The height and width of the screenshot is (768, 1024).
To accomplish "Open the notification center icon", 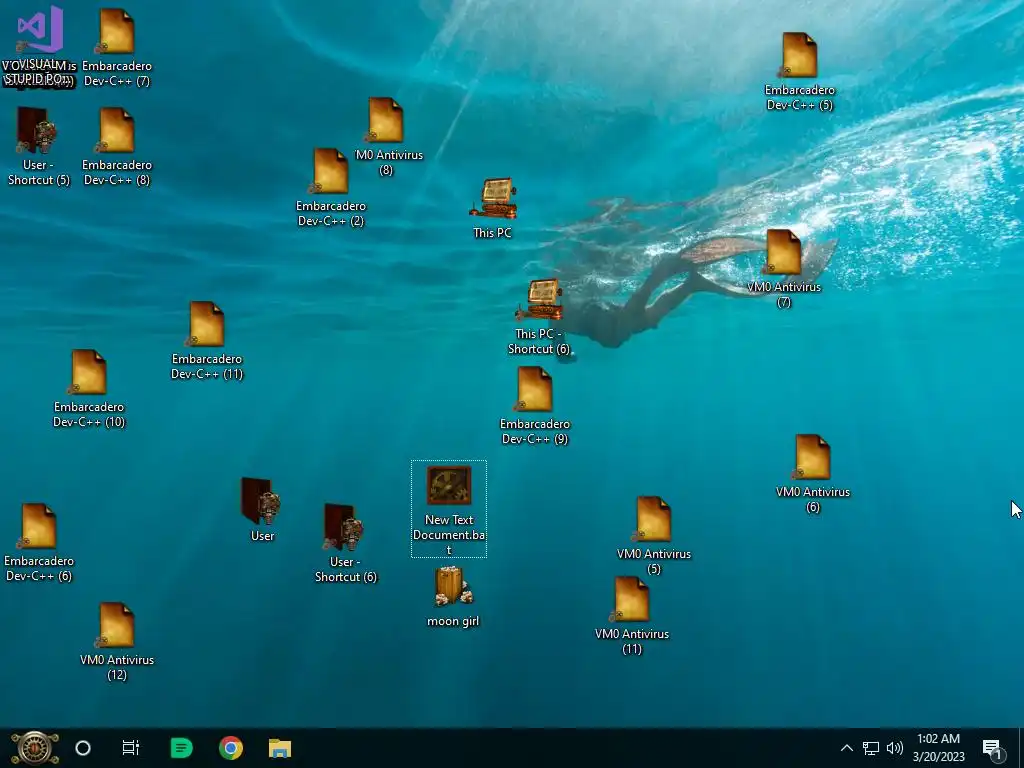I will click(x=992, y=749).
